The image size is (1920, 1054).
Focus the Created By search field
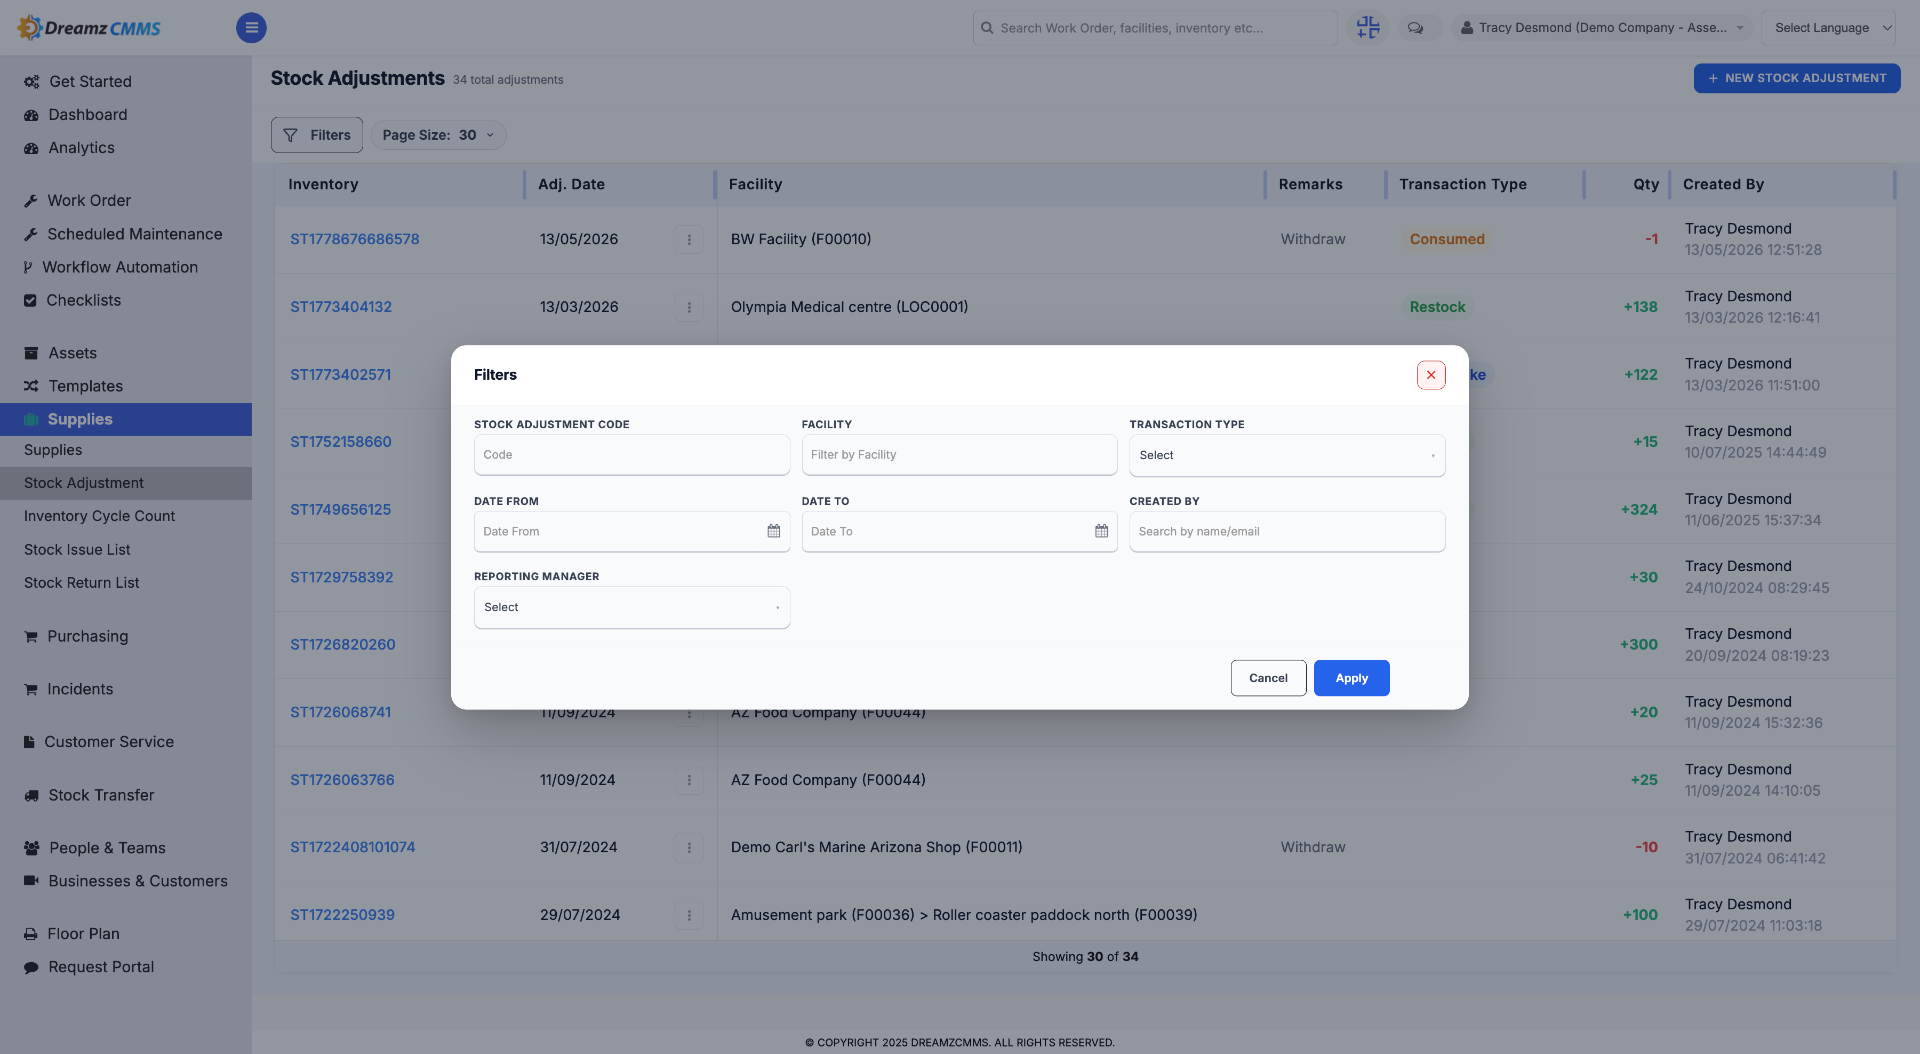click(x=1287, y=531)
